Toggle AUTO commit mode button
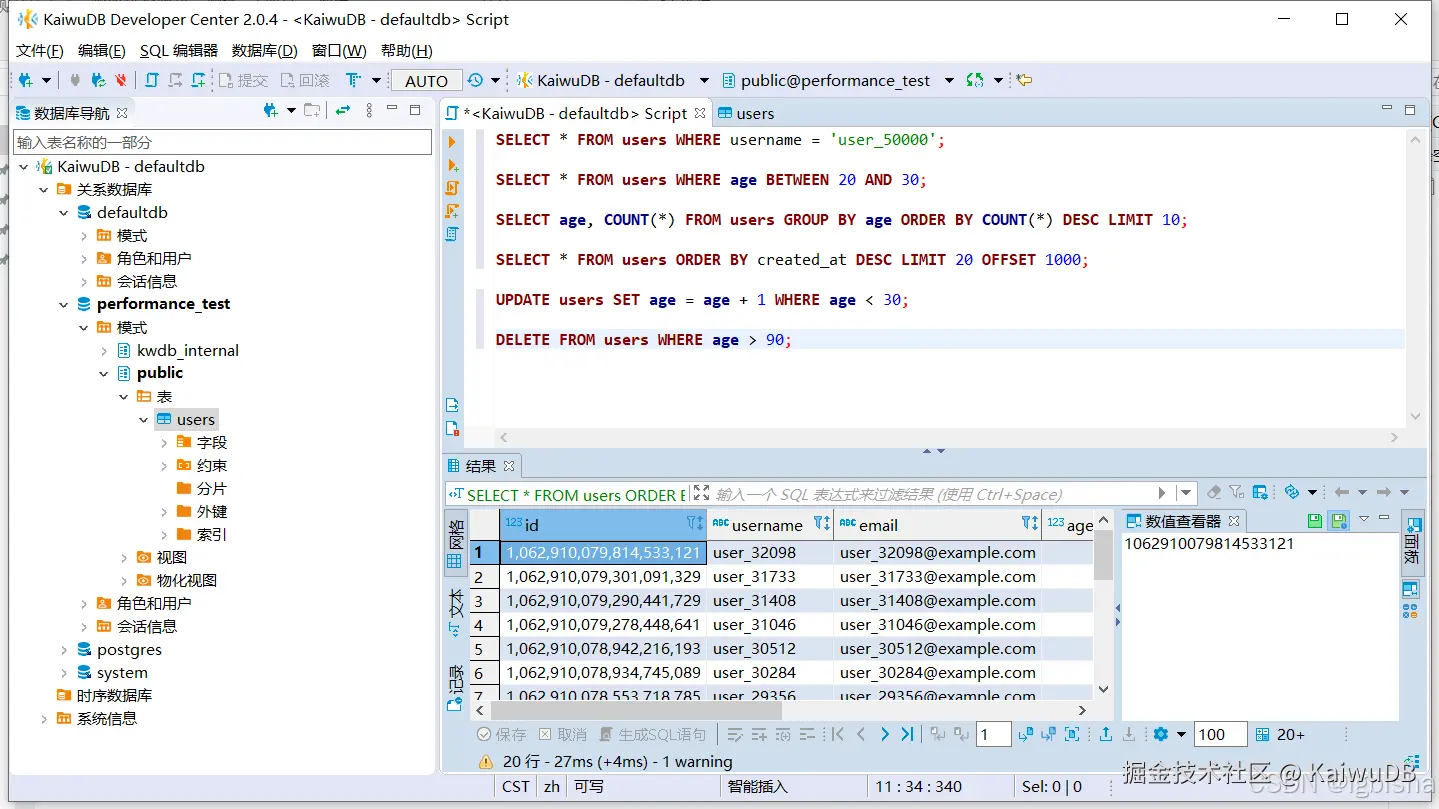1439x809 pixels. point(427,81)
